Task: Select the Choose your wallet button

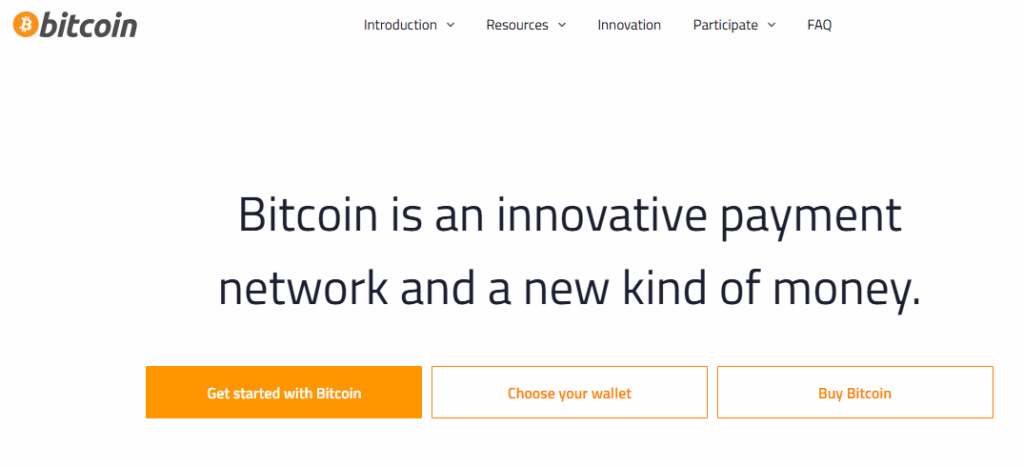Action: point(569,393)
